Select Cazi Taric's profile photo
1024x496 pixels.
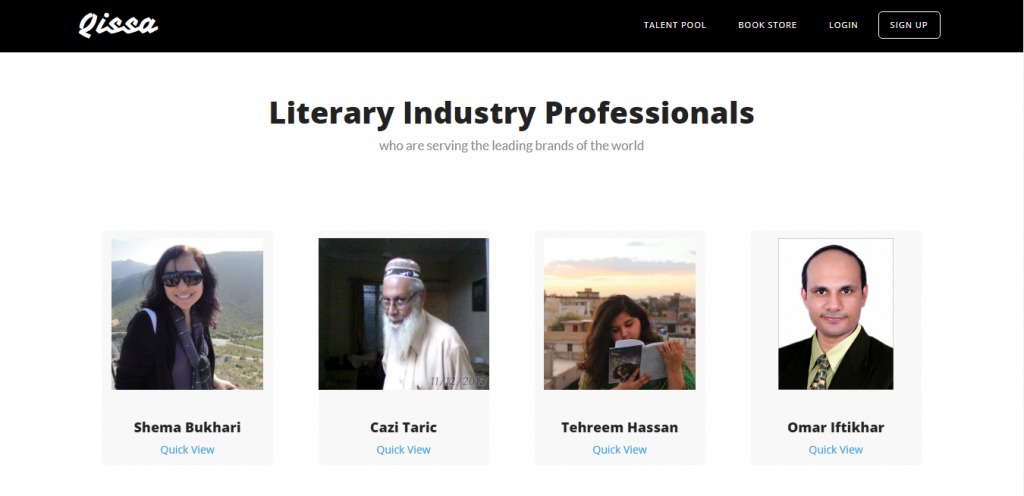[x=403, y=313]
